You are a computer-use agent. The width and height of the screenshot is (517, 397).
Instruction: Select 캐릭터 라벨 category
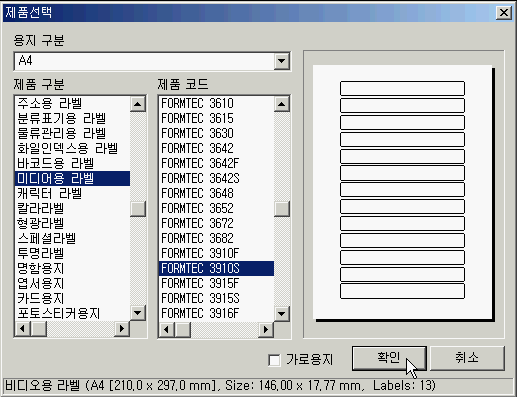pos(72,193)
